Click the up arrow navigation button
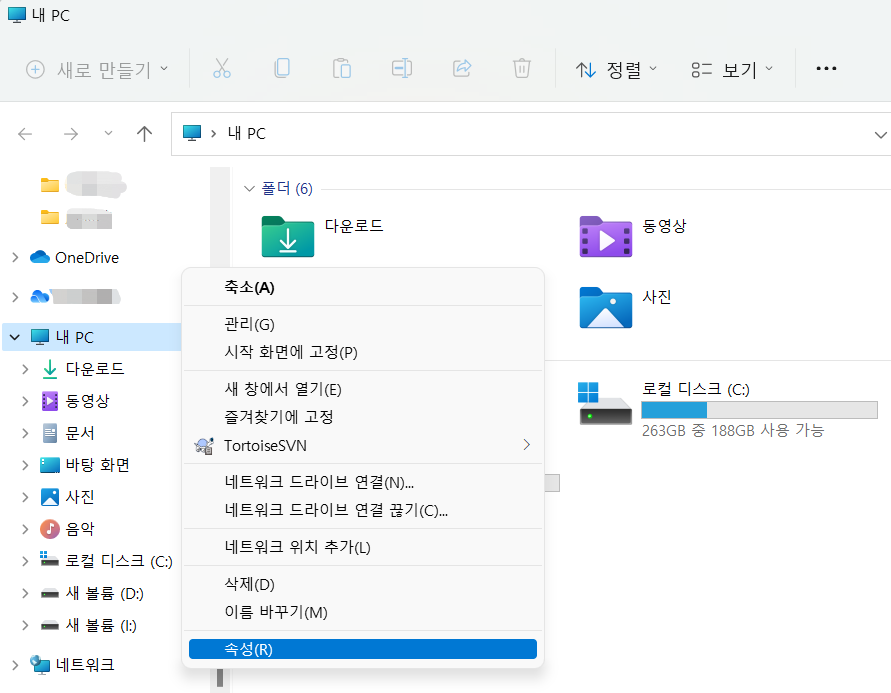Image resolution: width=891 pixels, height=693 pixels. tap(144, 134)
